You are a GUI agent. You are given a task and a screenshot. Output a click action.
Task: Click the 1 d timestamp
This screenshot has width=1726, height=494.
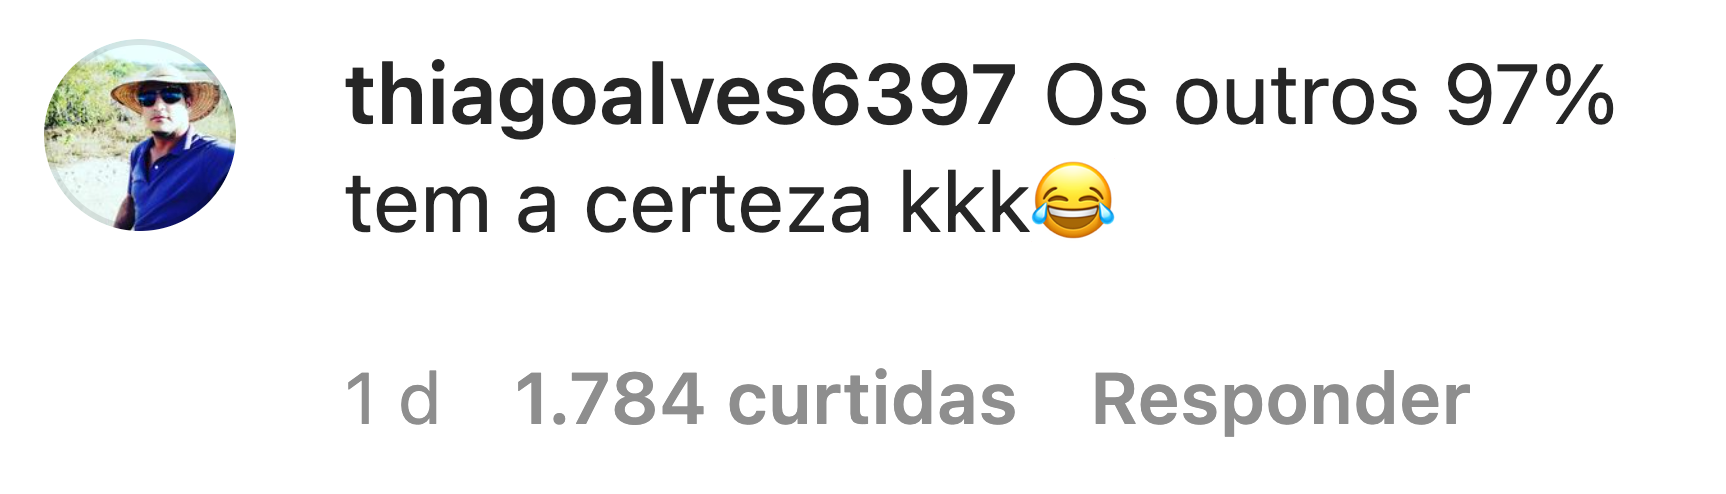pyautogui.click(x=392, y=399)
